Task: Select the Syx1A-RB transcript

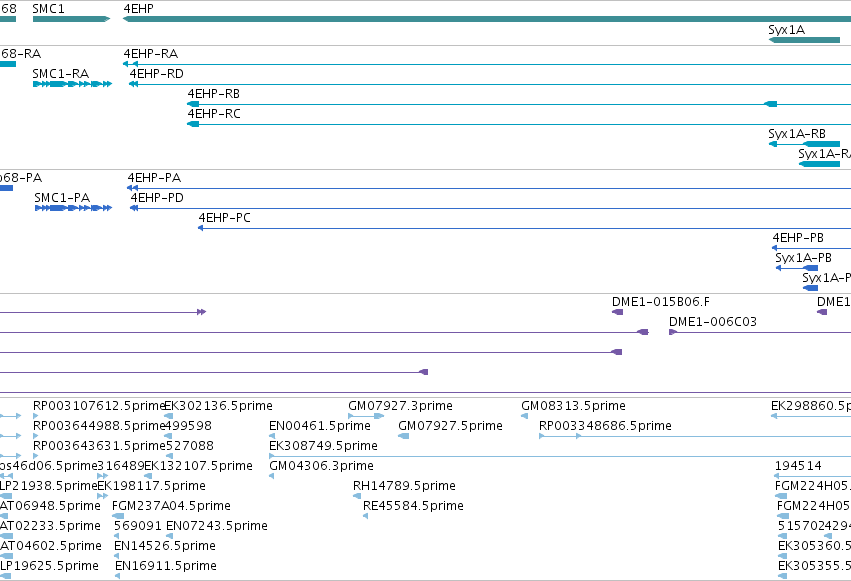Action: [804, 144]
